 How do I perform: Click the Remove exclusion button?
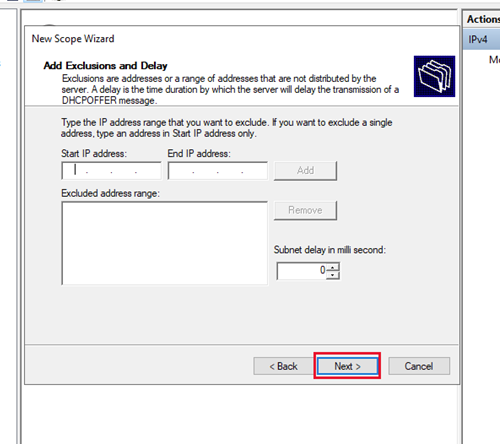[x=305, y=210]
